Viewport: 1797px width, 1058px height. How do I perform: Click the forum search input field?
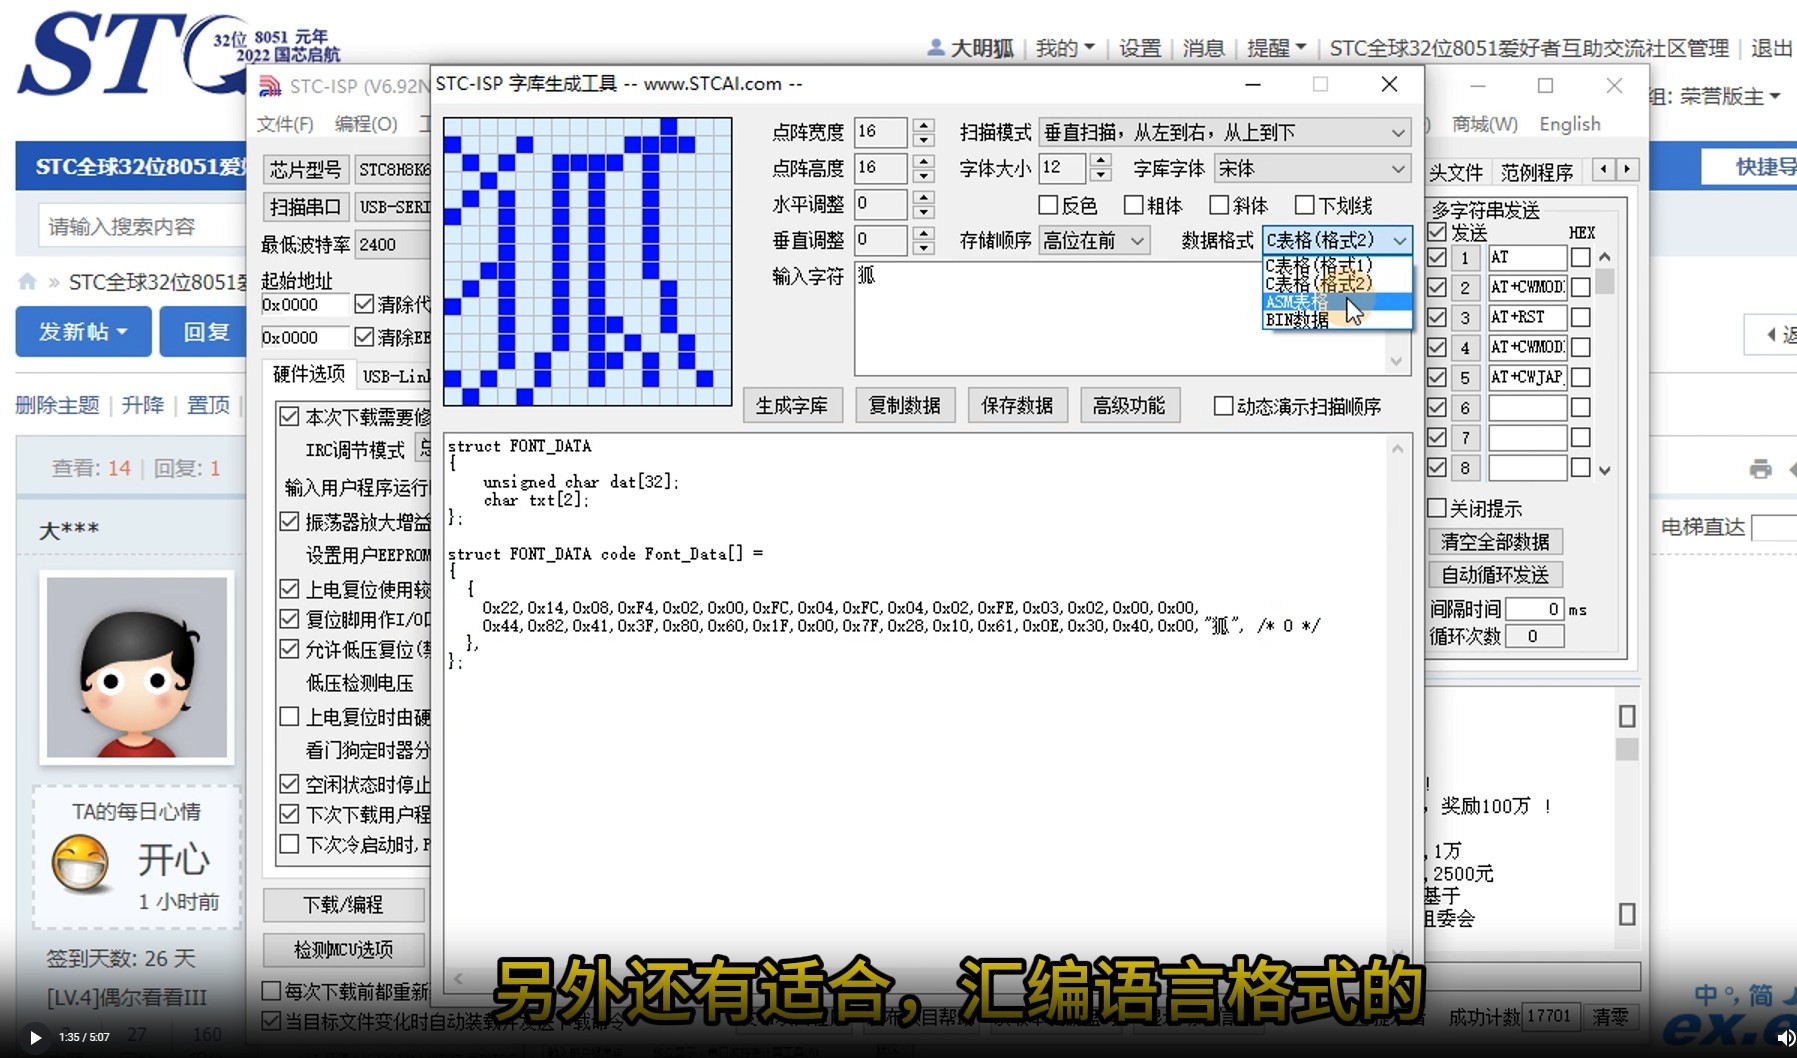pos(141,226)
